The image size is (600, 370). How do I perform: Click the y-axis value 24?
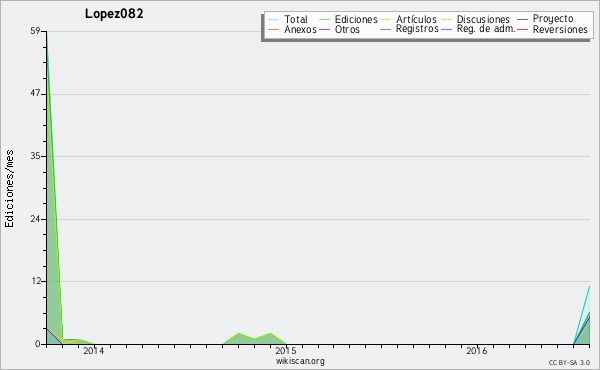[35, 219]
